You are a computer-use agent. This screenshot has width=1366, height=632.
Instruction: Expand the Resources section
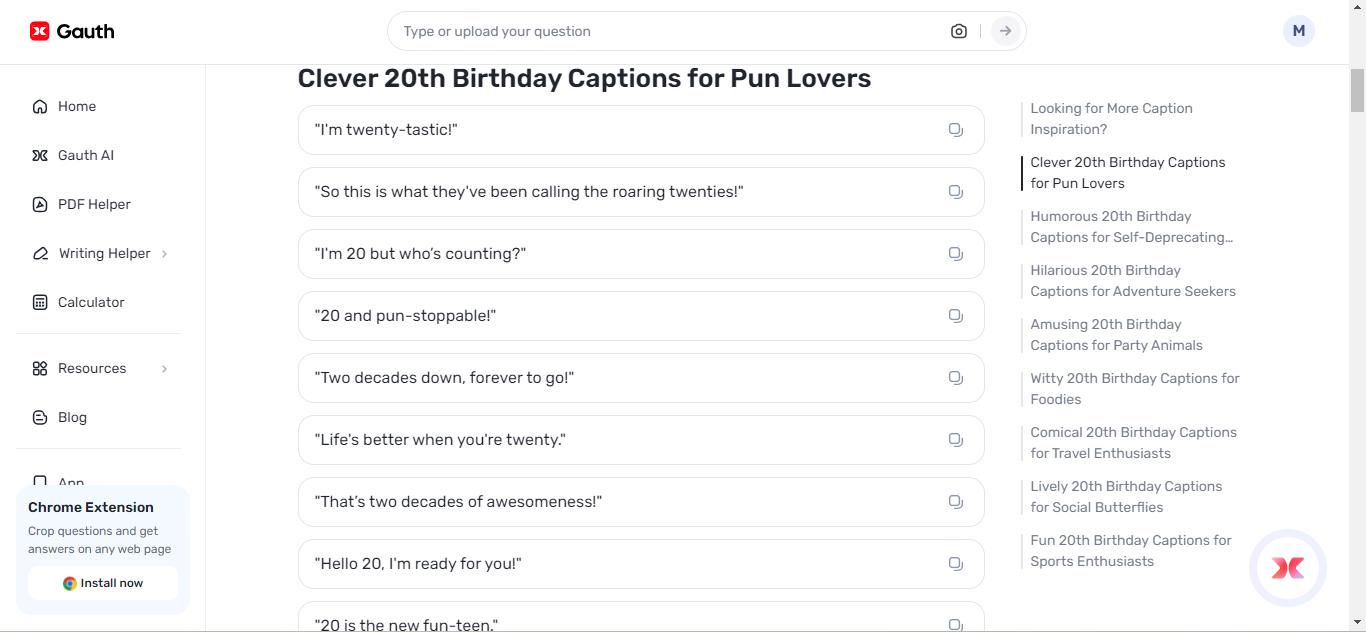click(92, 368)
